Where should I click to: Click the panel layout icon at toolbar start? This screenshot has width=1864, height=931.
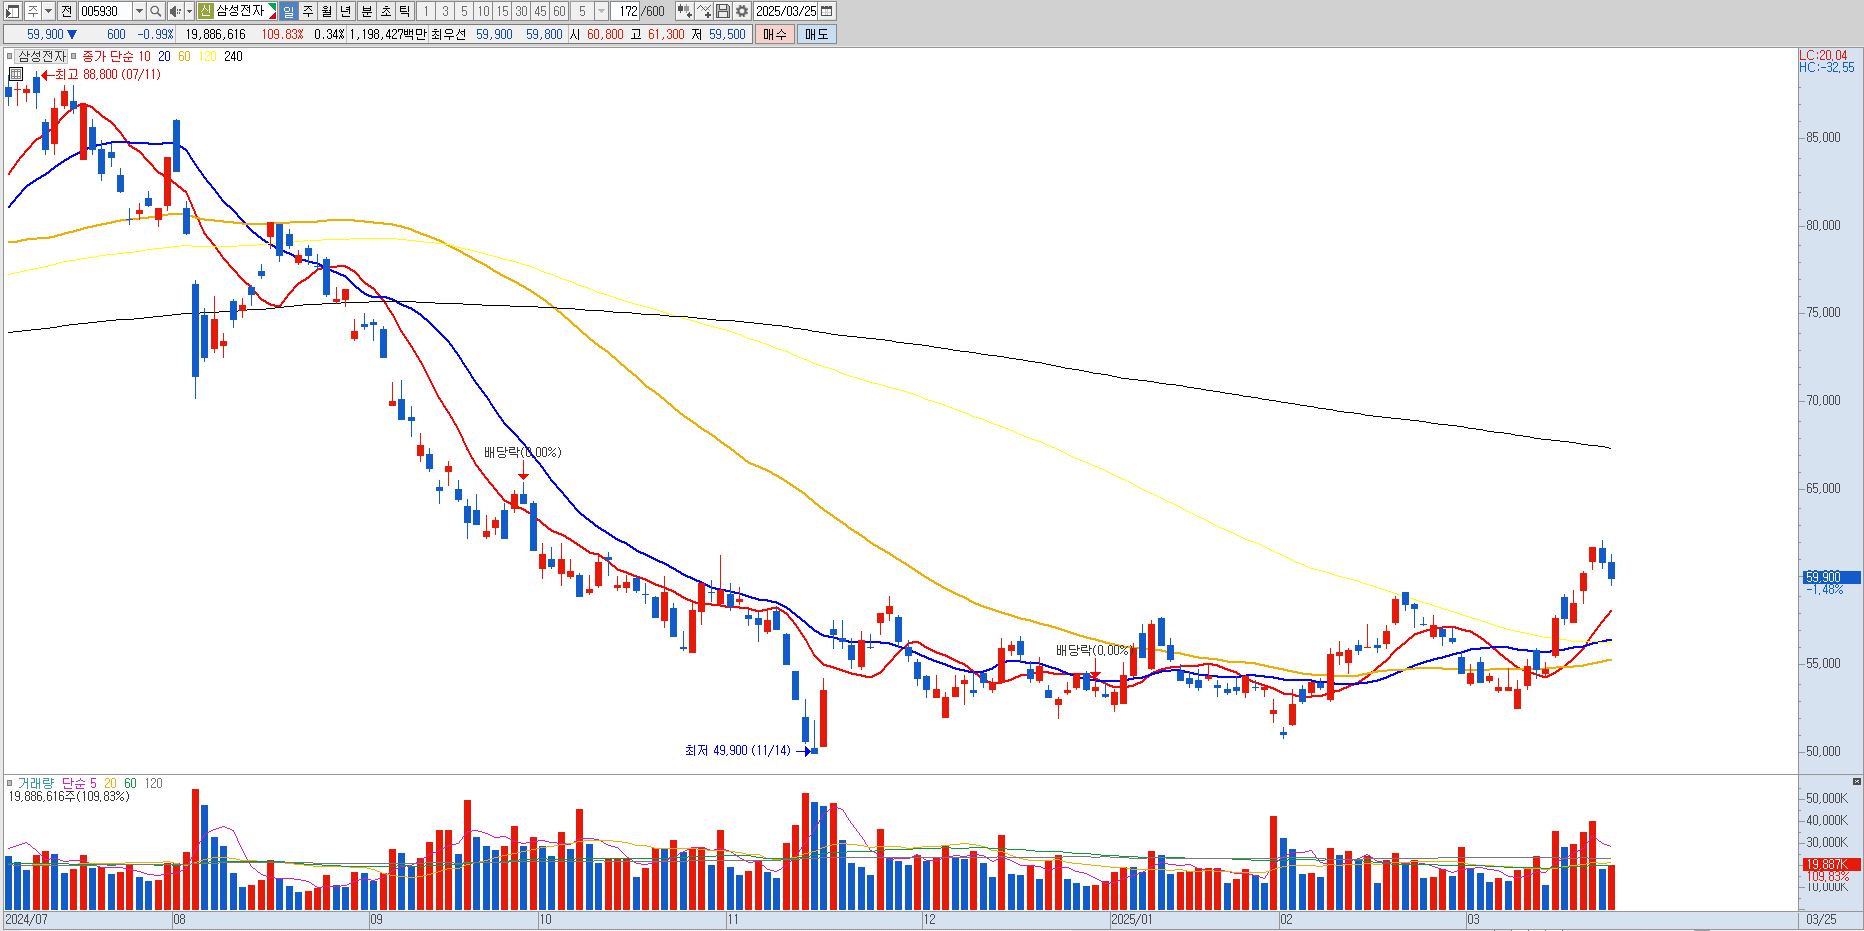[12, 11]
